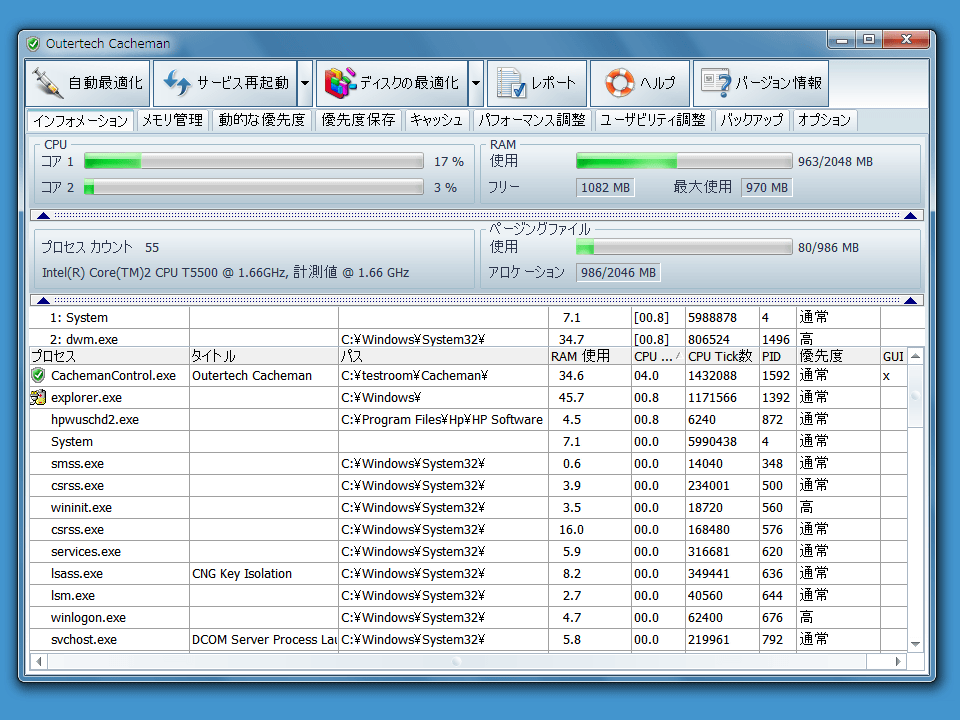Screen dimensions: 960x720
Task: Select the lsass.exe process row
Action: coord(468,574)
